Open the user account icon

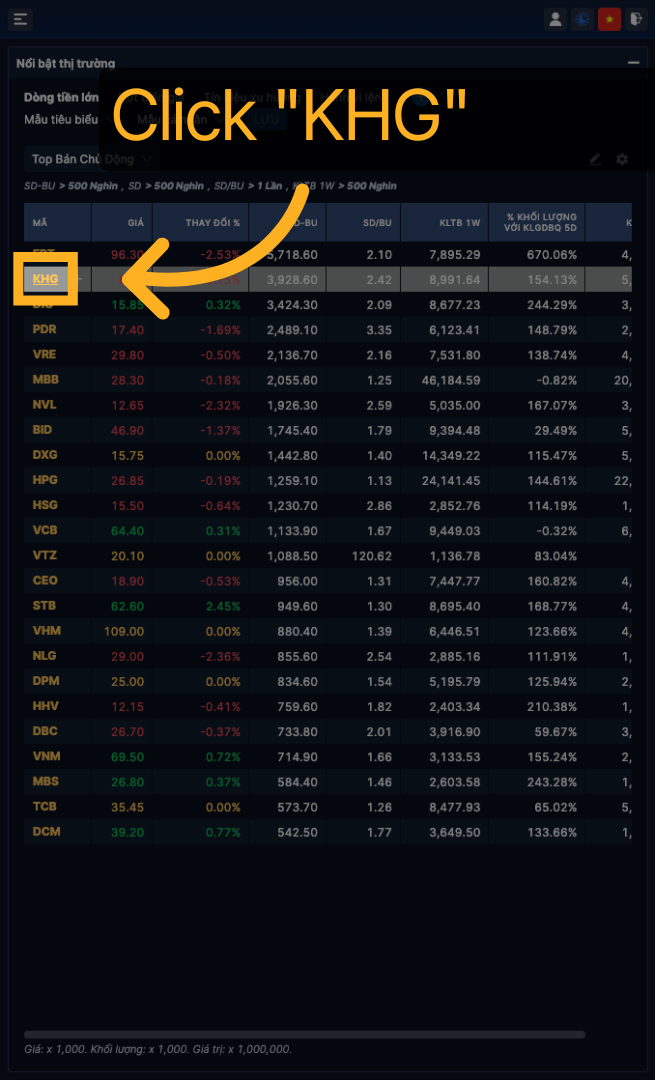coord(555,19)
